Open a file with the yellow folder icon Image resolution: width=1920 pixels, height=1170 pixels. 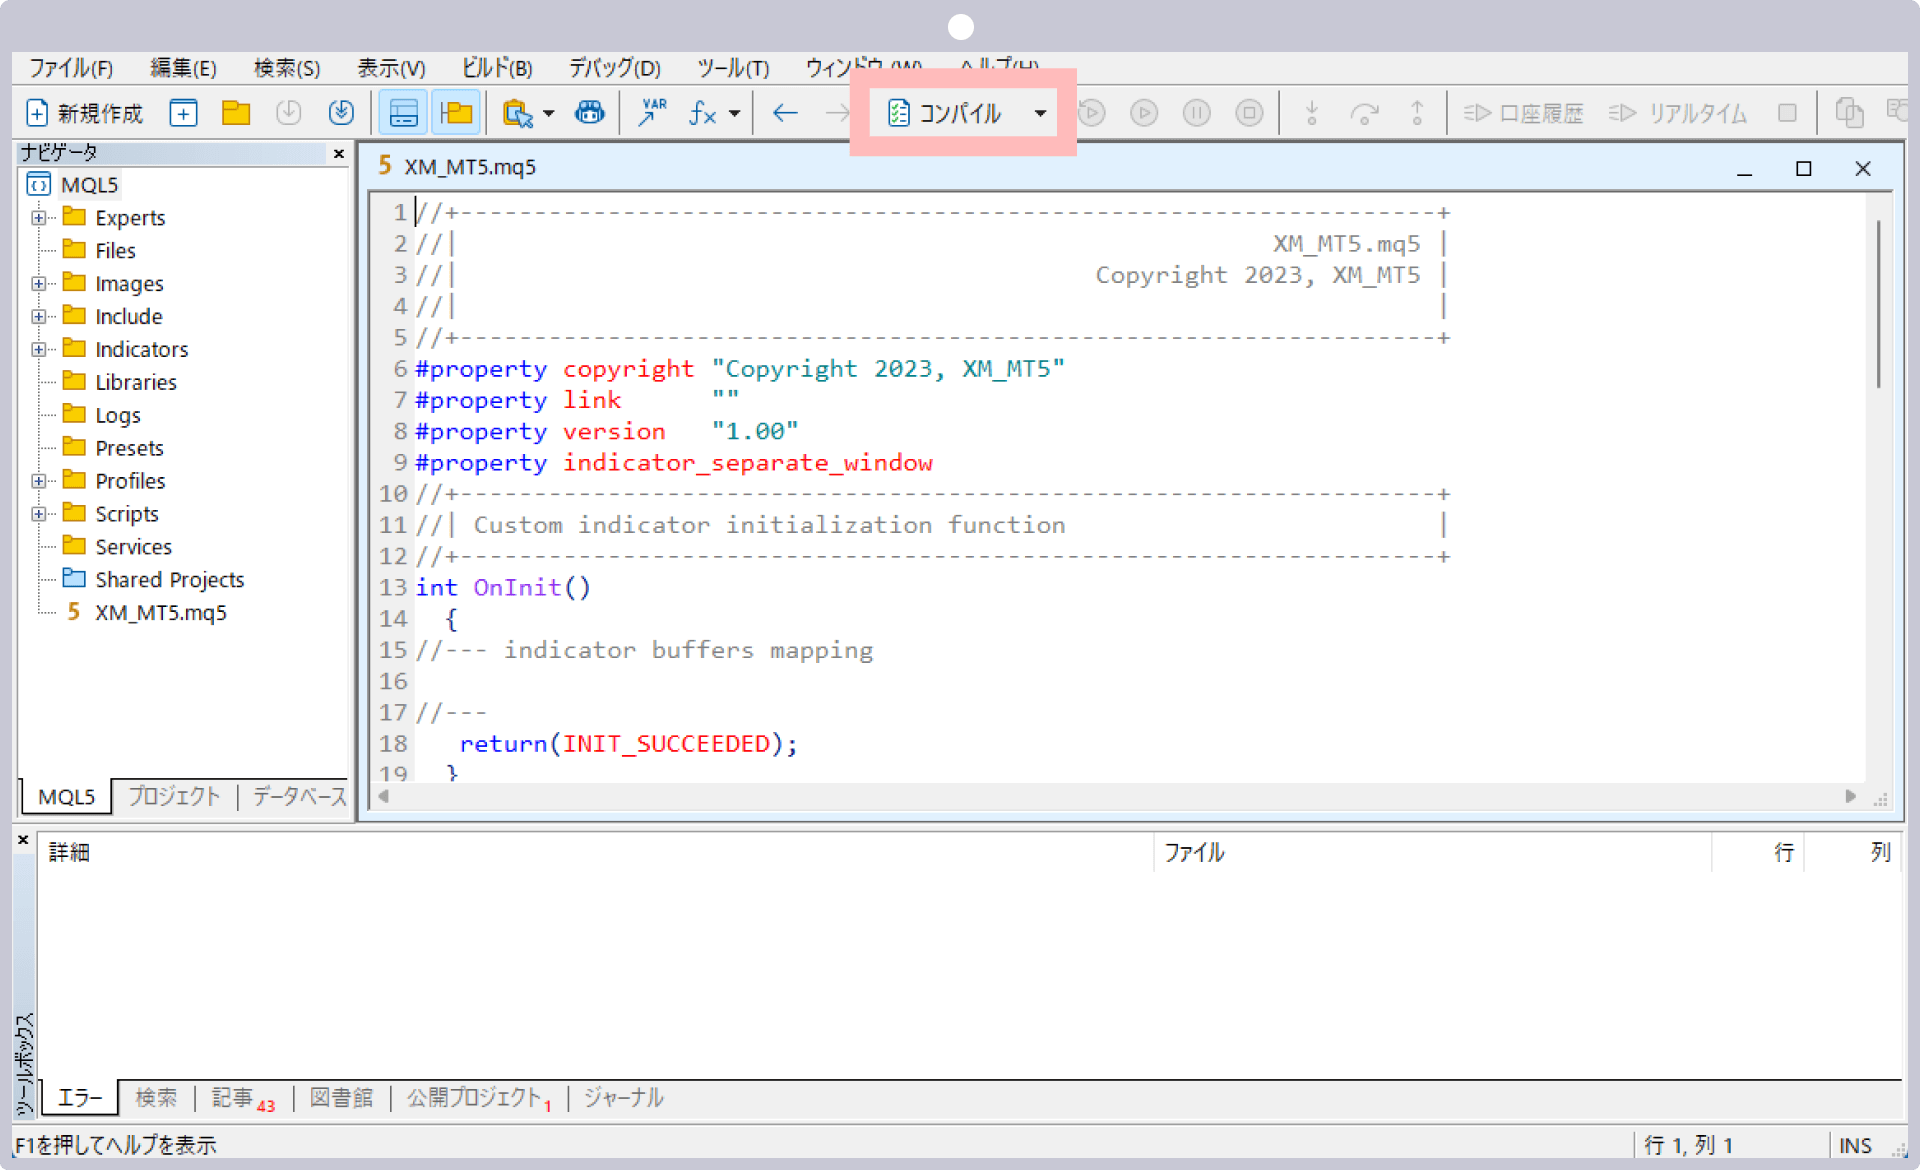click(x=236, y=113)
